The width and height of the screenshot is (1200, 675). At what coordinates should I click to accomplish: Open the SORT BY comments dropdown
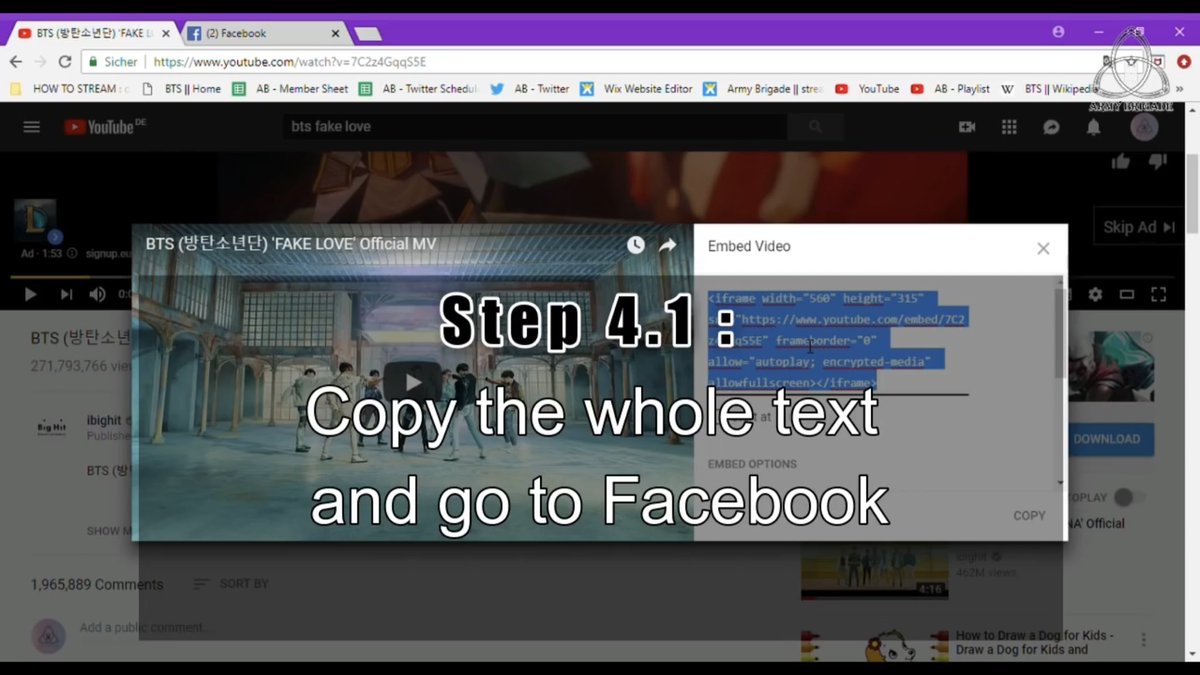click(231, 583)
